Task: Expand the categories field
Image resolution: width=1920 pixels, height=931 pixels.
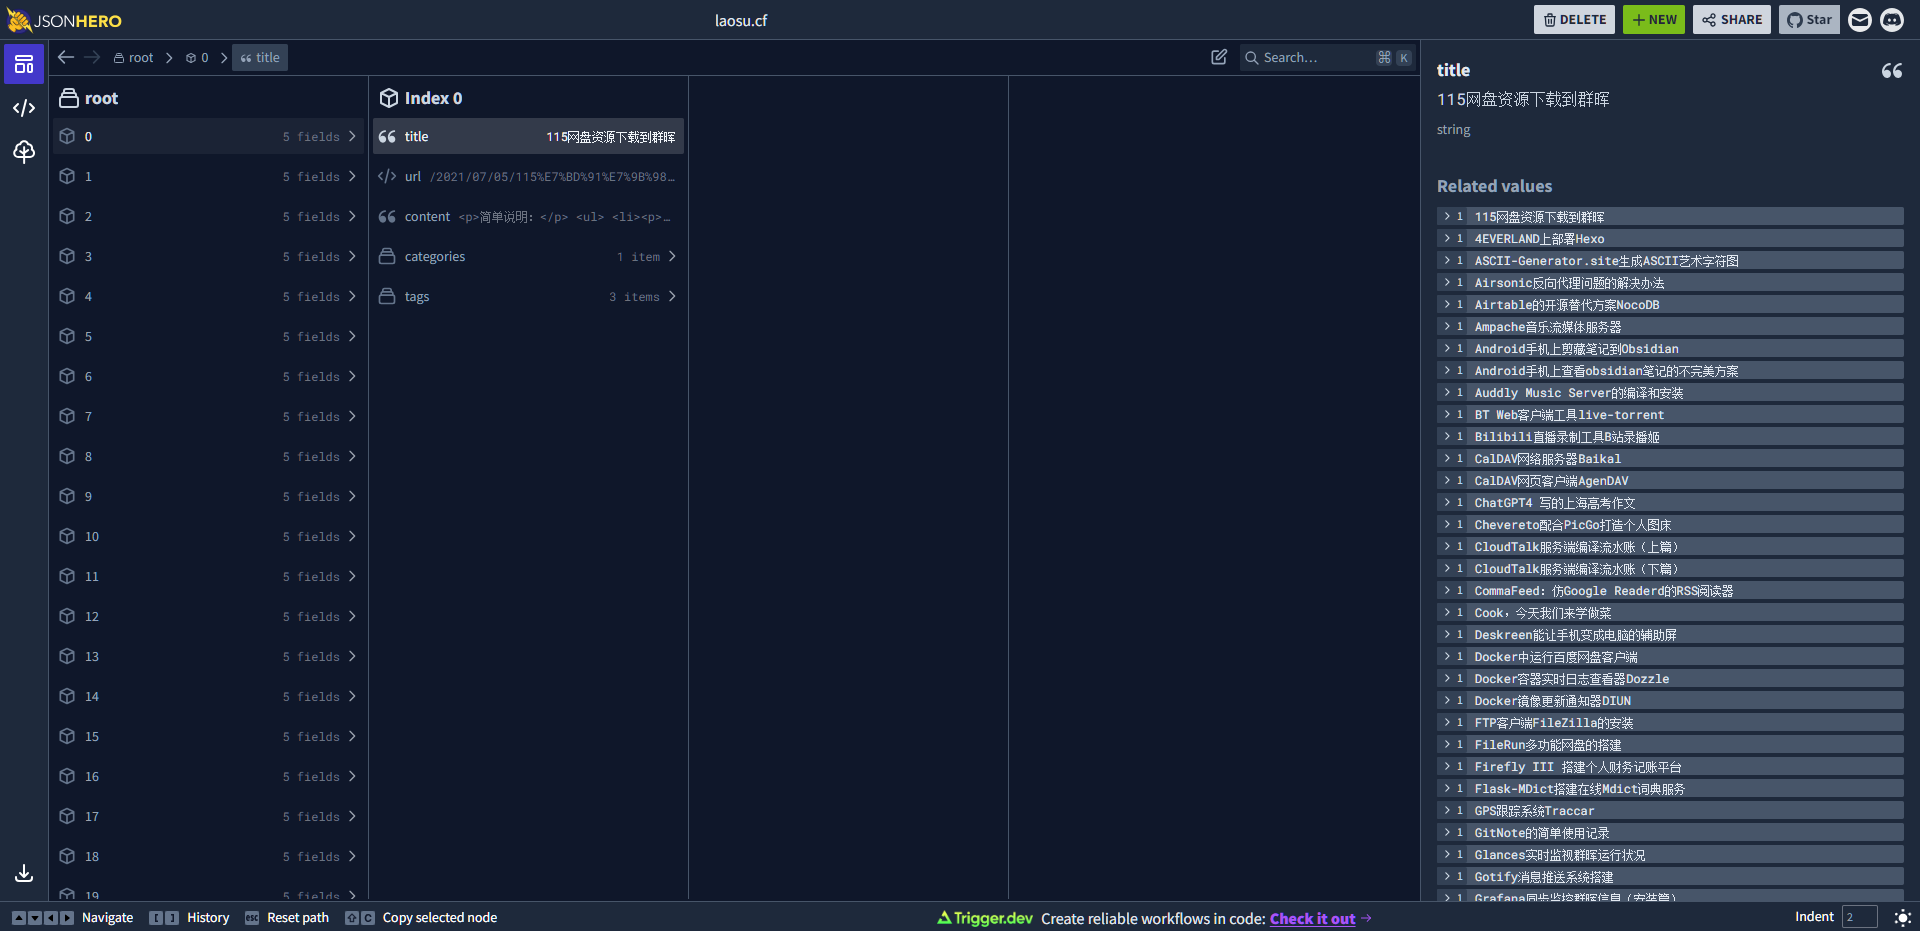Action: 528,256
